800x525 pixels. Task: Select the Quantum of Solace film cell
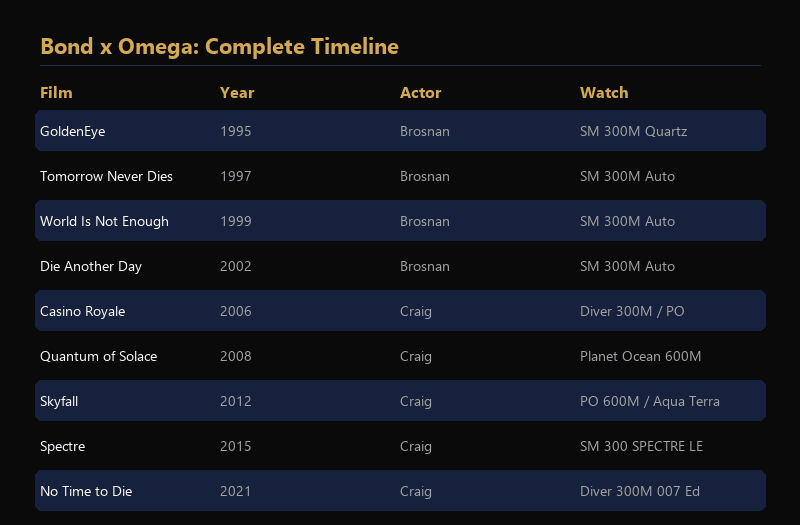[98, 356]
